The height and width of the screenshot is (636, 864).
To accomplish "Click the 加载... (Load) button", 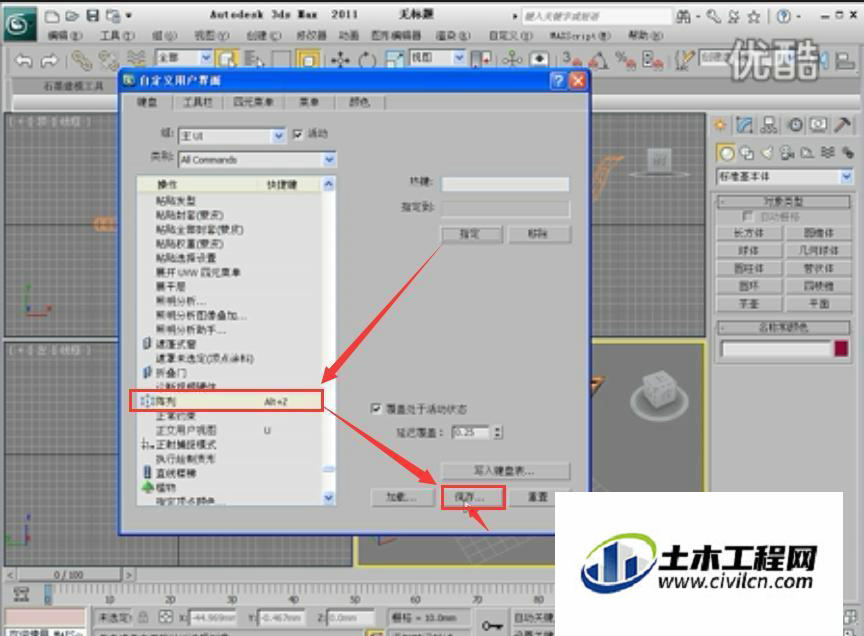I will 402,497.
